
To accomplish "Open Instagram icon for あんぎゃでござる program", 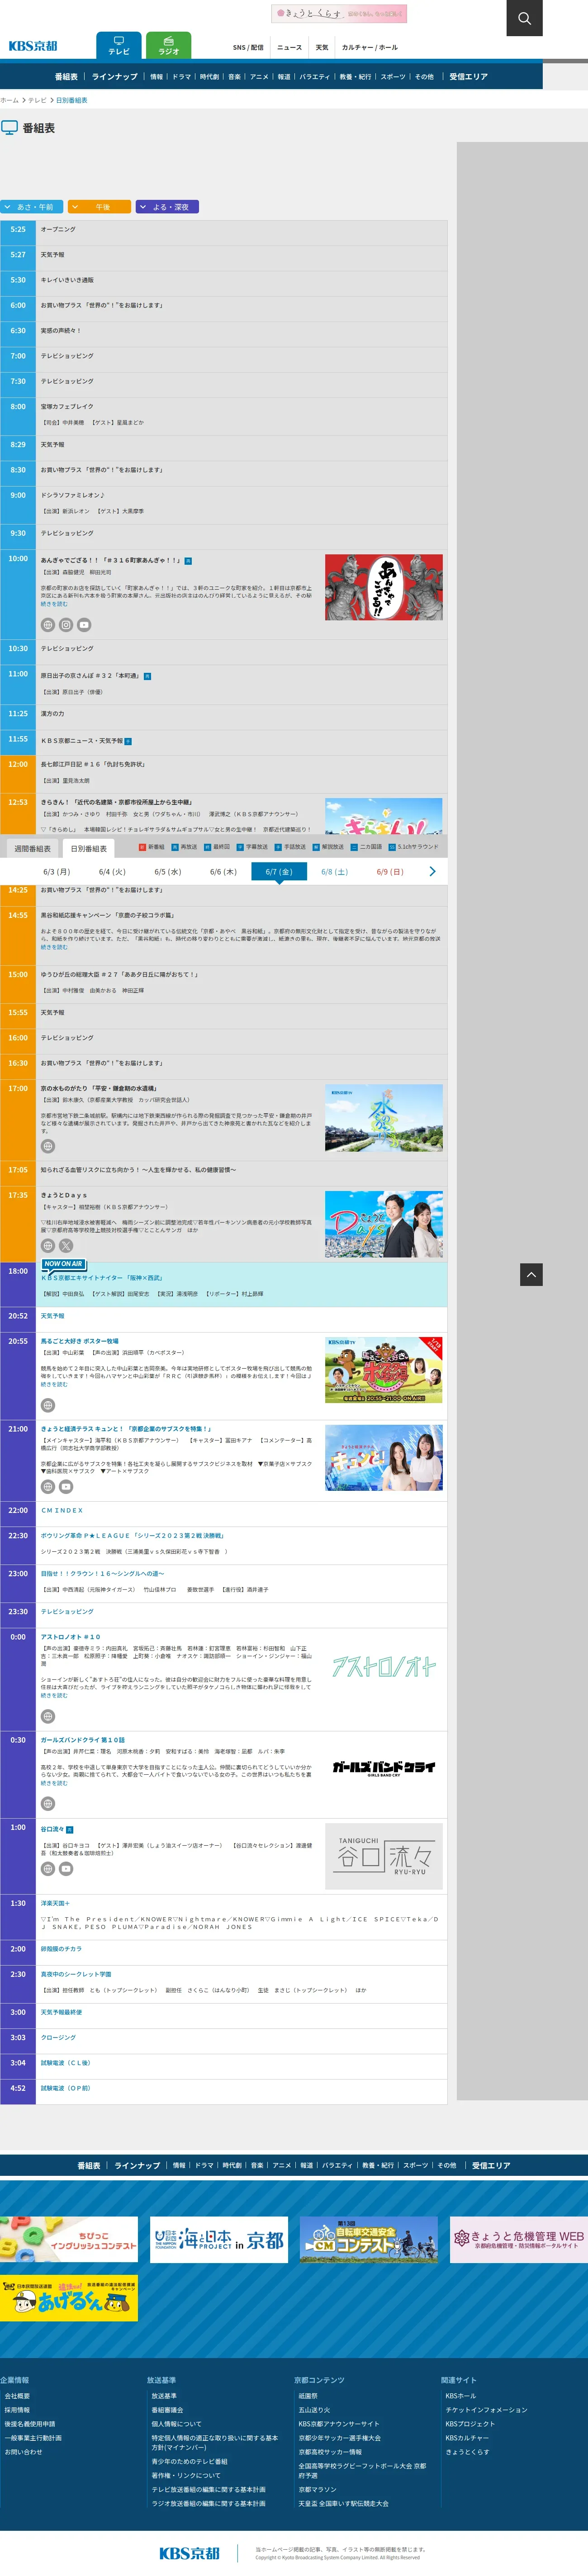I will [66, 625].
